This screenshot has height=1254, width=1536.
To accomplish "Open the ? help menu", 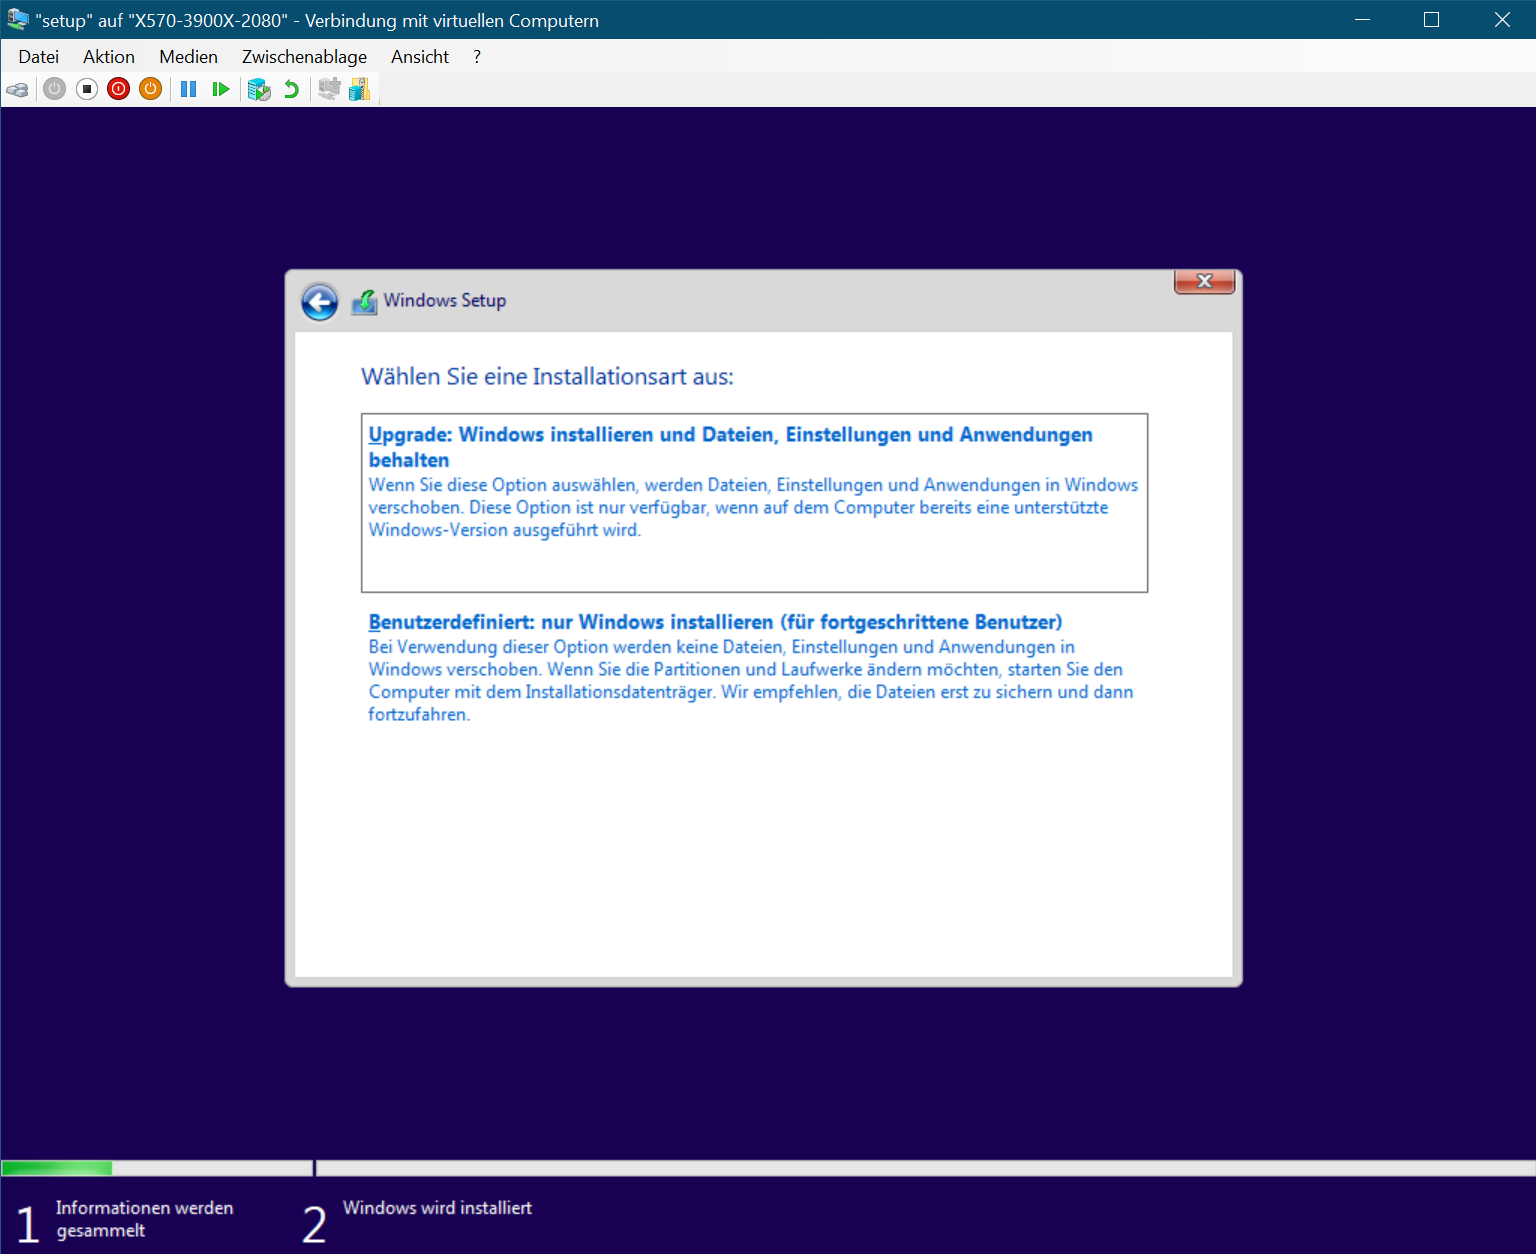I will coord(477,57).
